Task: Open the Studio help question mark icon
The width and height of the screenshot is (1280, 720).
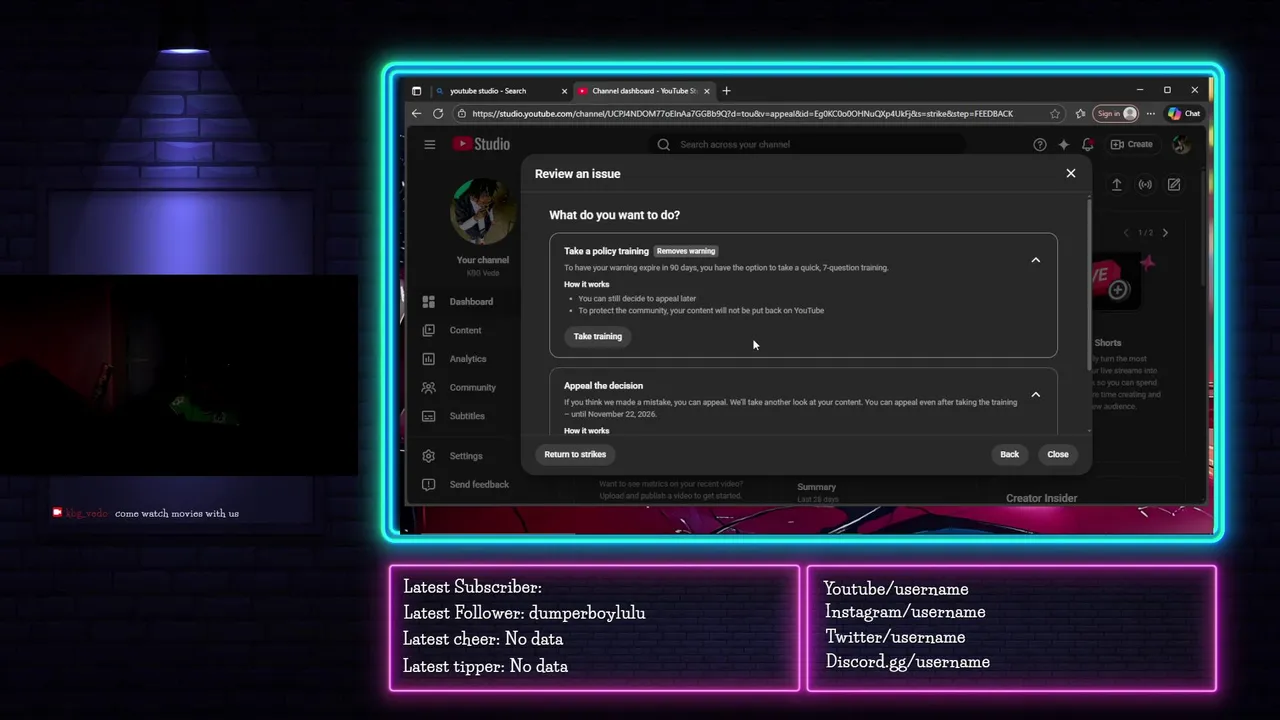Action: [1040, 144]
